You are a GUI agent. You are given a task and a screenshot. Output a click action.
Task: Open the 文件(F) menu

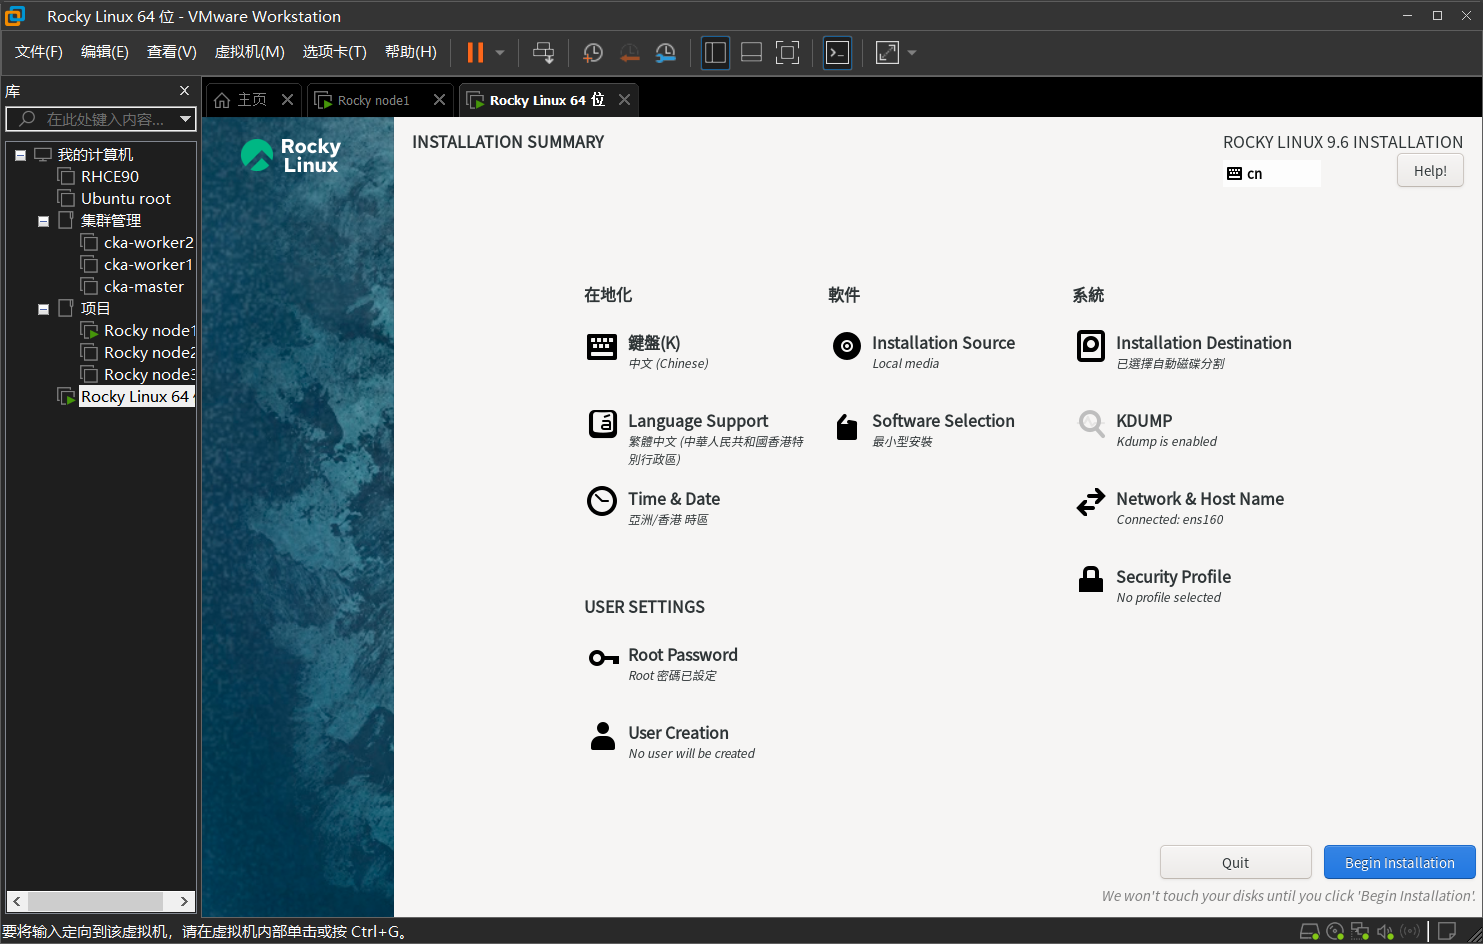pos(39,52)
